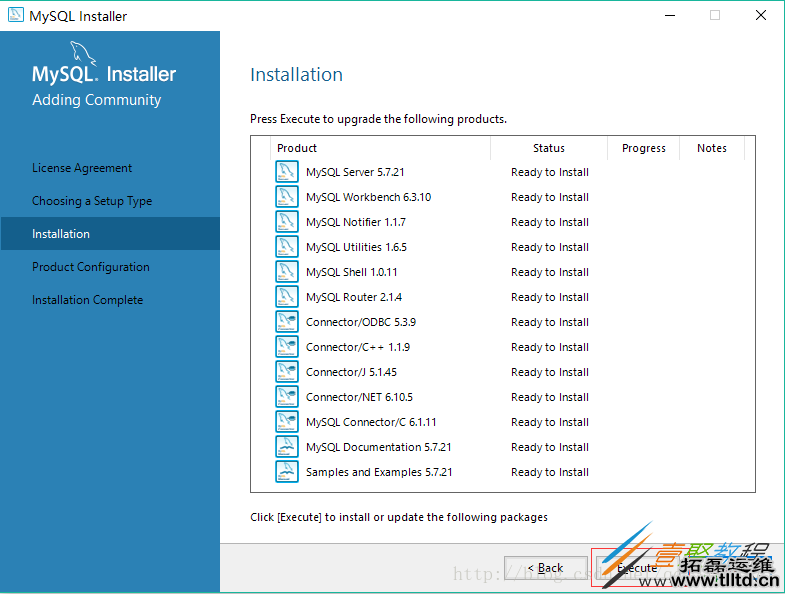Click the MySQL Server 5.7.21 product icon
This screenshot has height=594, width=785.
pyautogui.click(x=287, y=172)
